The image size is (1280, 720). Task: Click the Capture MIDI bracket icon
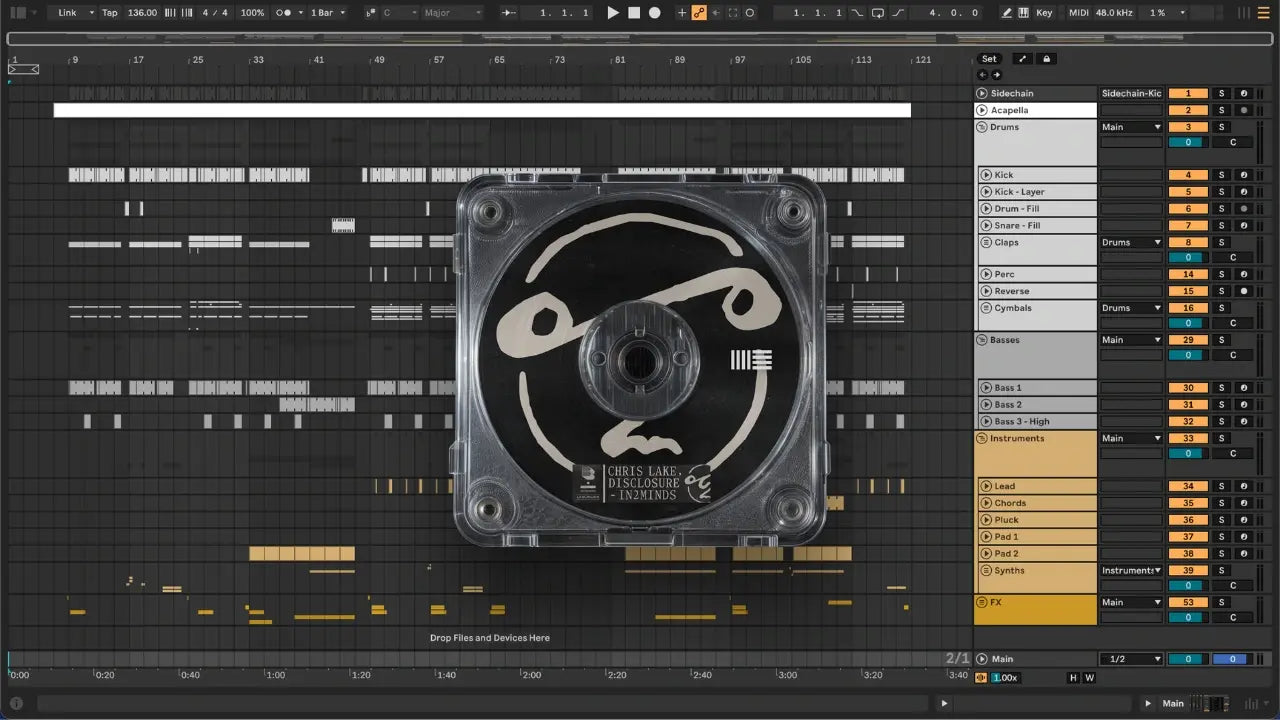733,13
